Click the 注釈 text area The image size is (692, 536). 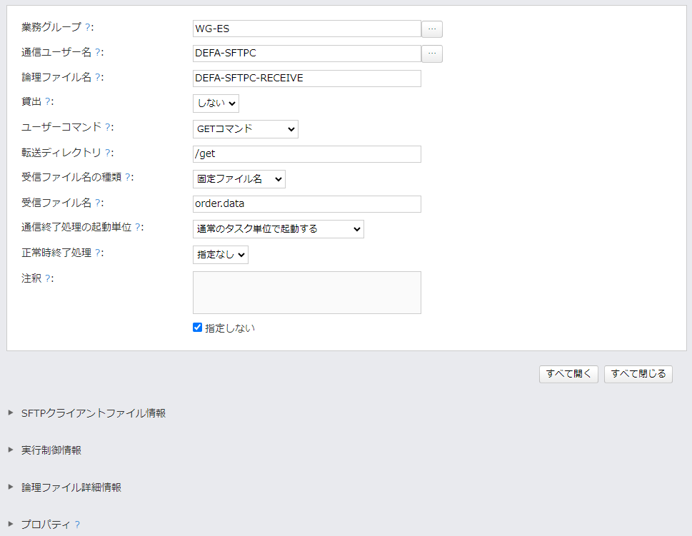pos(307,292)
